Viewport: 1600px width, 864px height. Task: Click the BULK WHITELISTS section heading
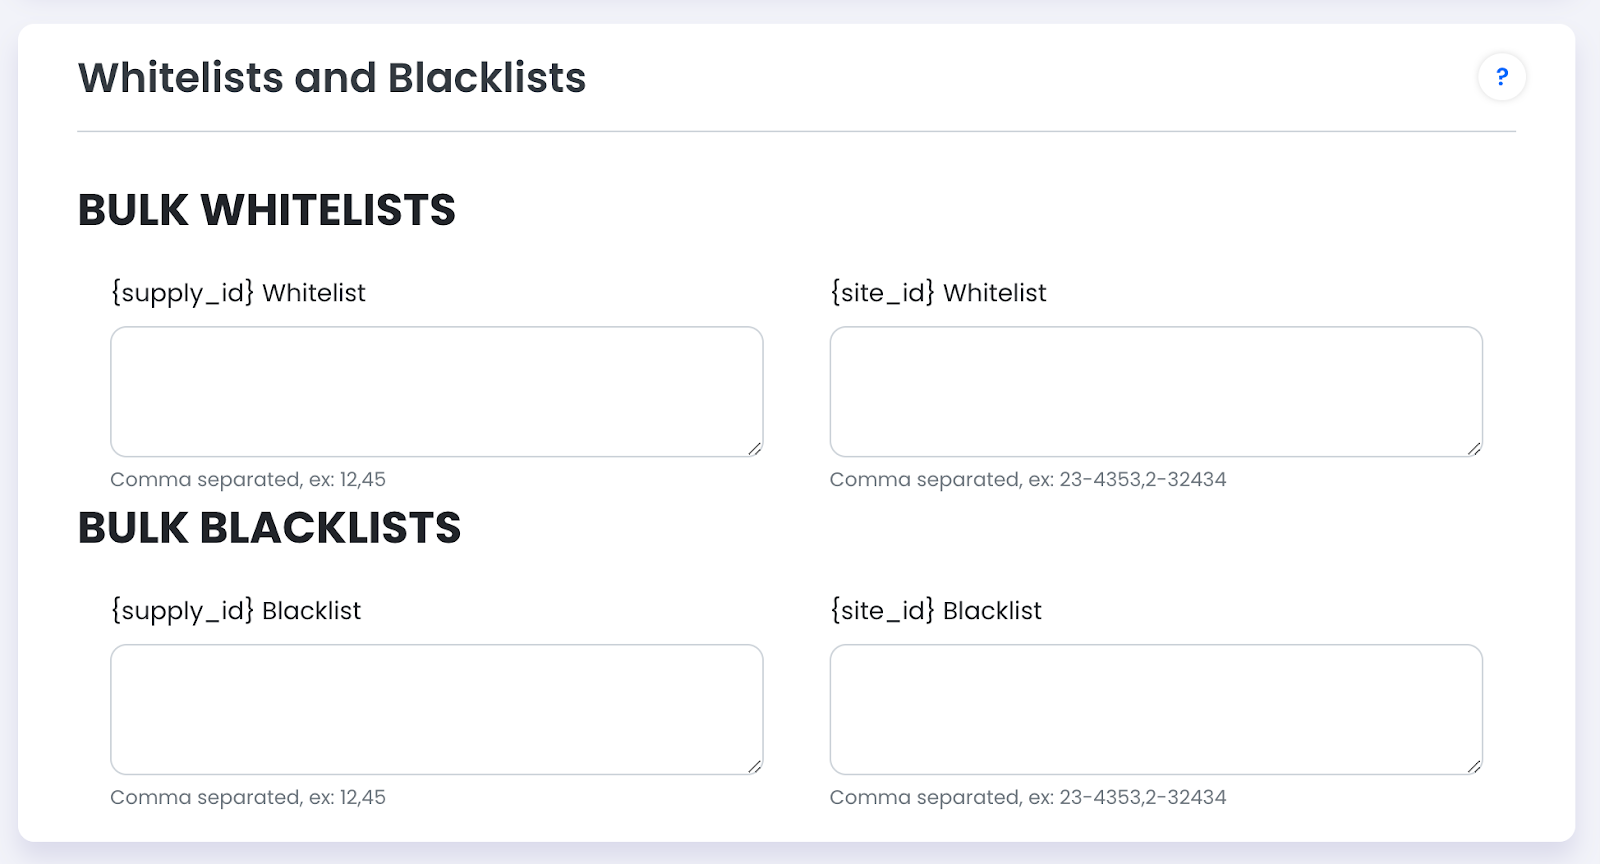pos(267,210)
